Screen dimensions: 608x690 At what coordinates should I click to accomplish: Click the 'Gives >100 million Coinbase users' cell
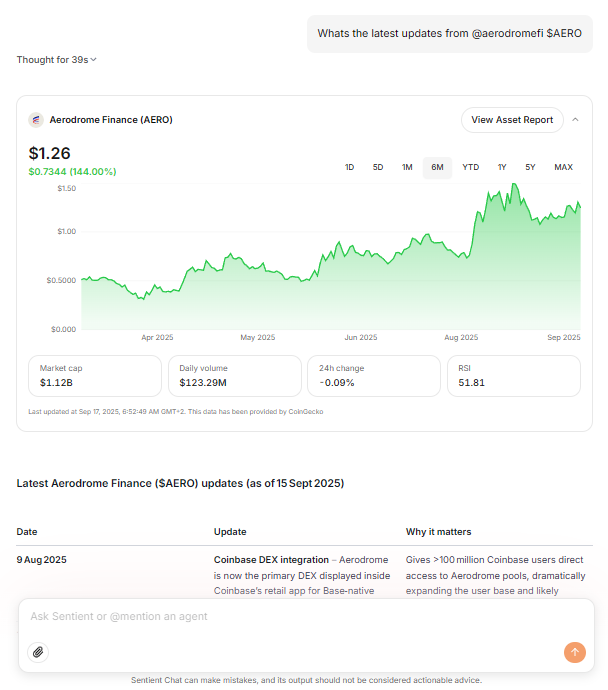[495, 575]
